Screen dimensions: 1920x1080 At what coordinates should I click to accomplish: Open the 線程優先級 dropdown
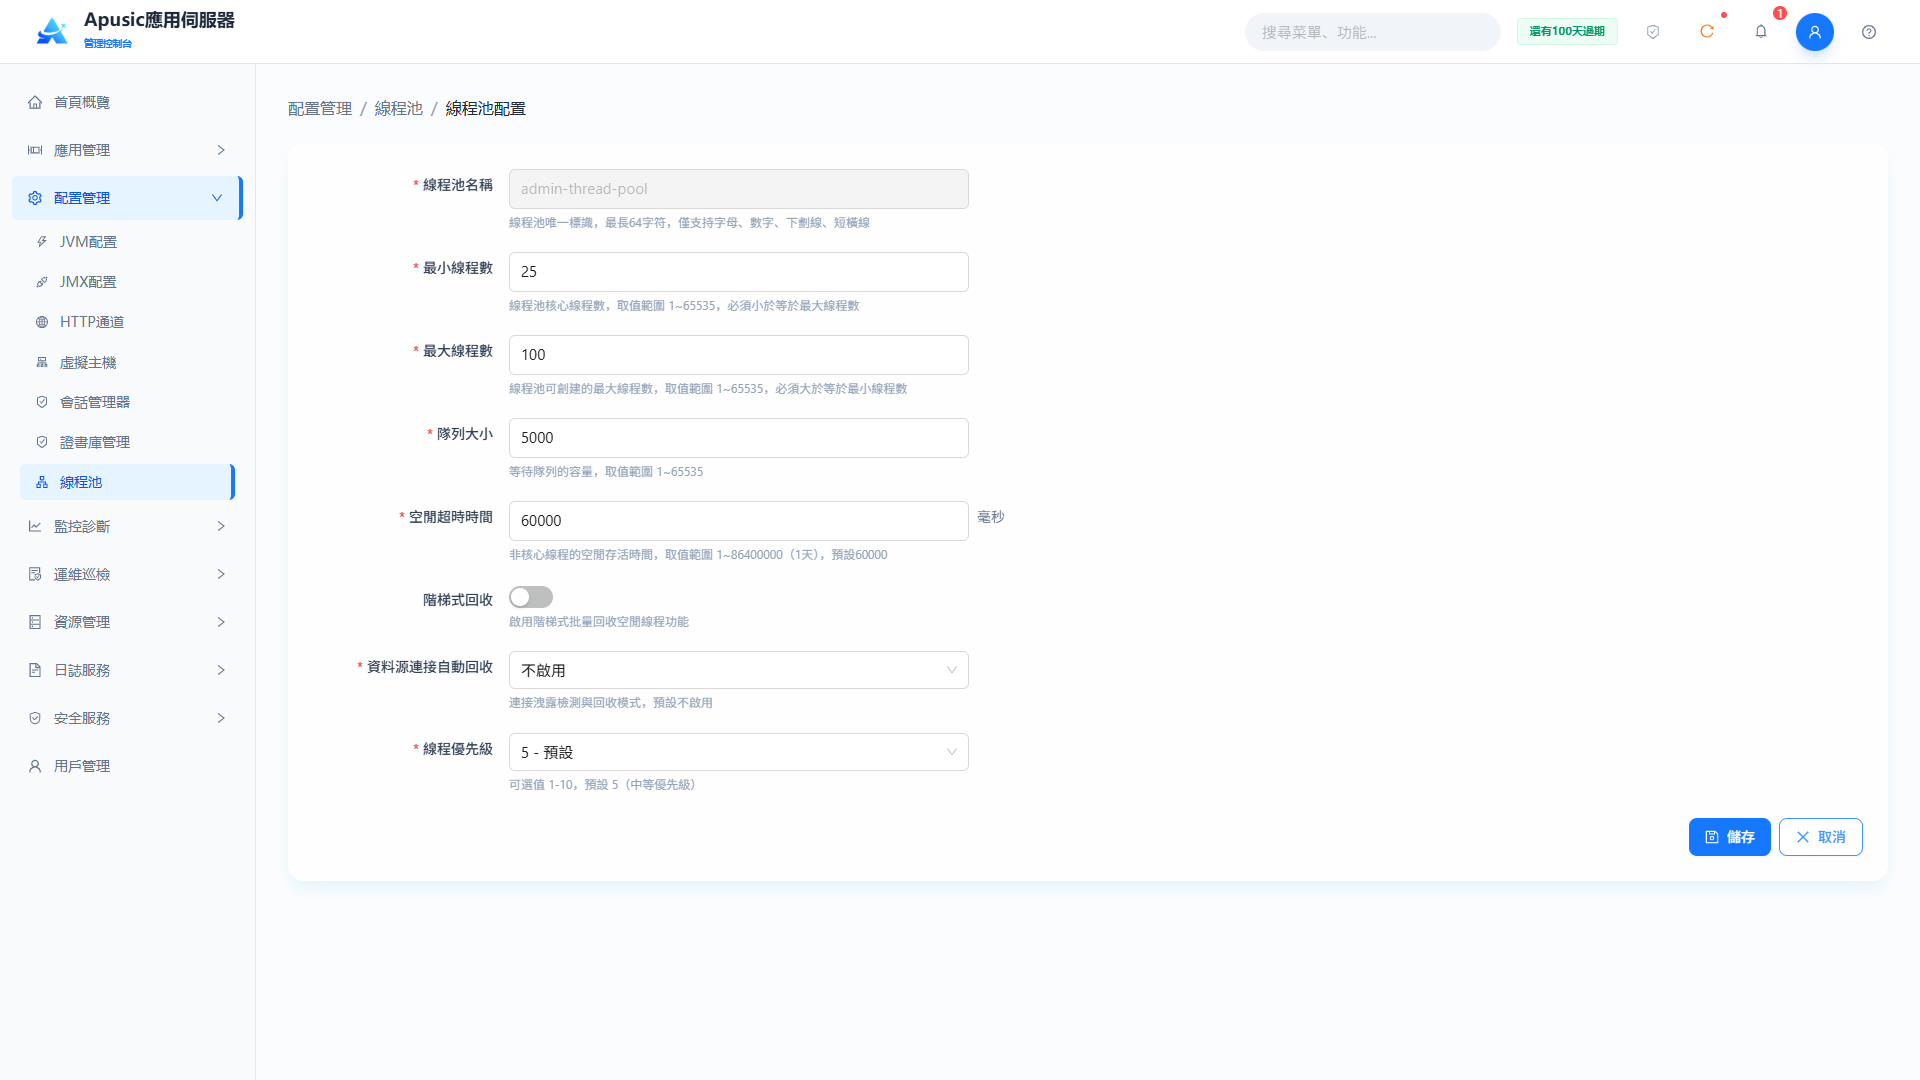[x=739, y=752]
